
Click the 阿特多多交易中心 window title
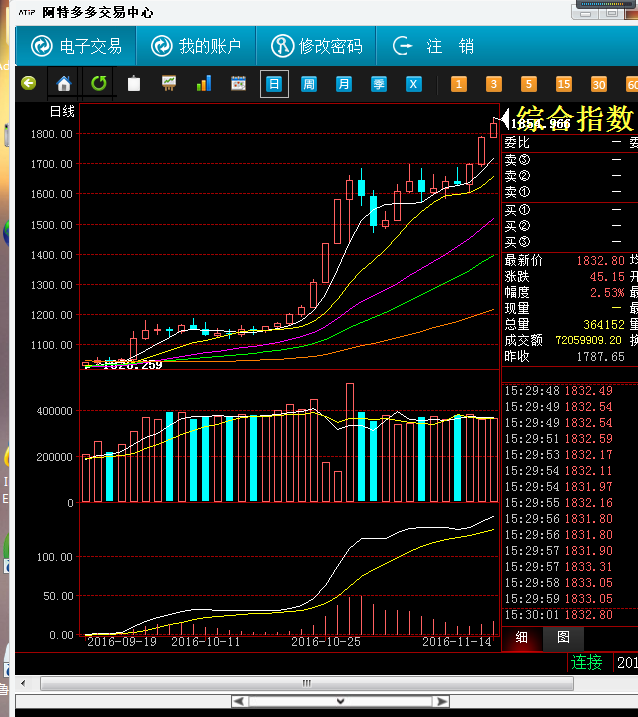pos(97,12)
